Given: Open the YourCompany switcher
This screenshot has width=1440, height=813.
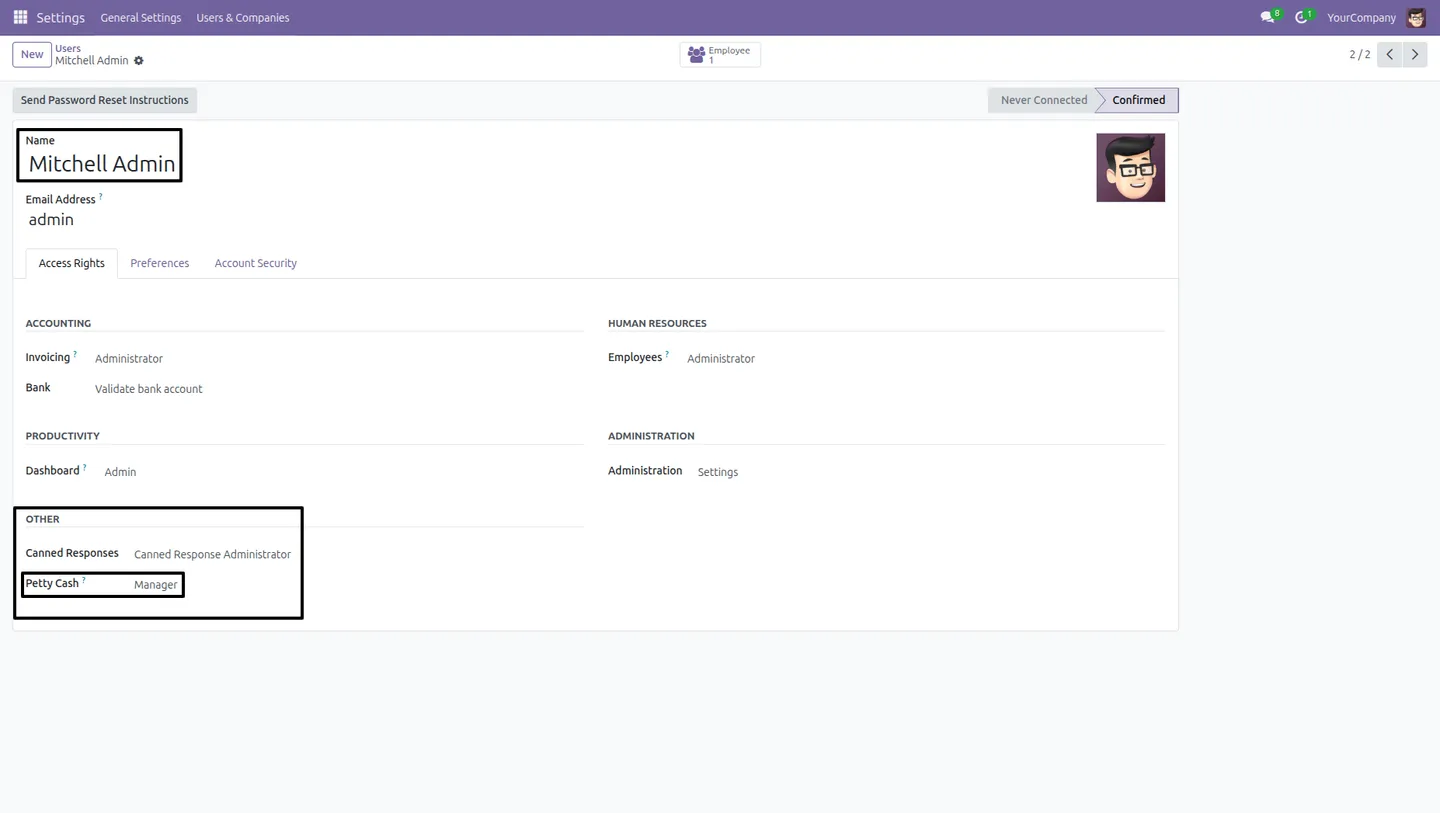Looking at the screenshot, I should pyautogui.click(x=1361, y=17).
